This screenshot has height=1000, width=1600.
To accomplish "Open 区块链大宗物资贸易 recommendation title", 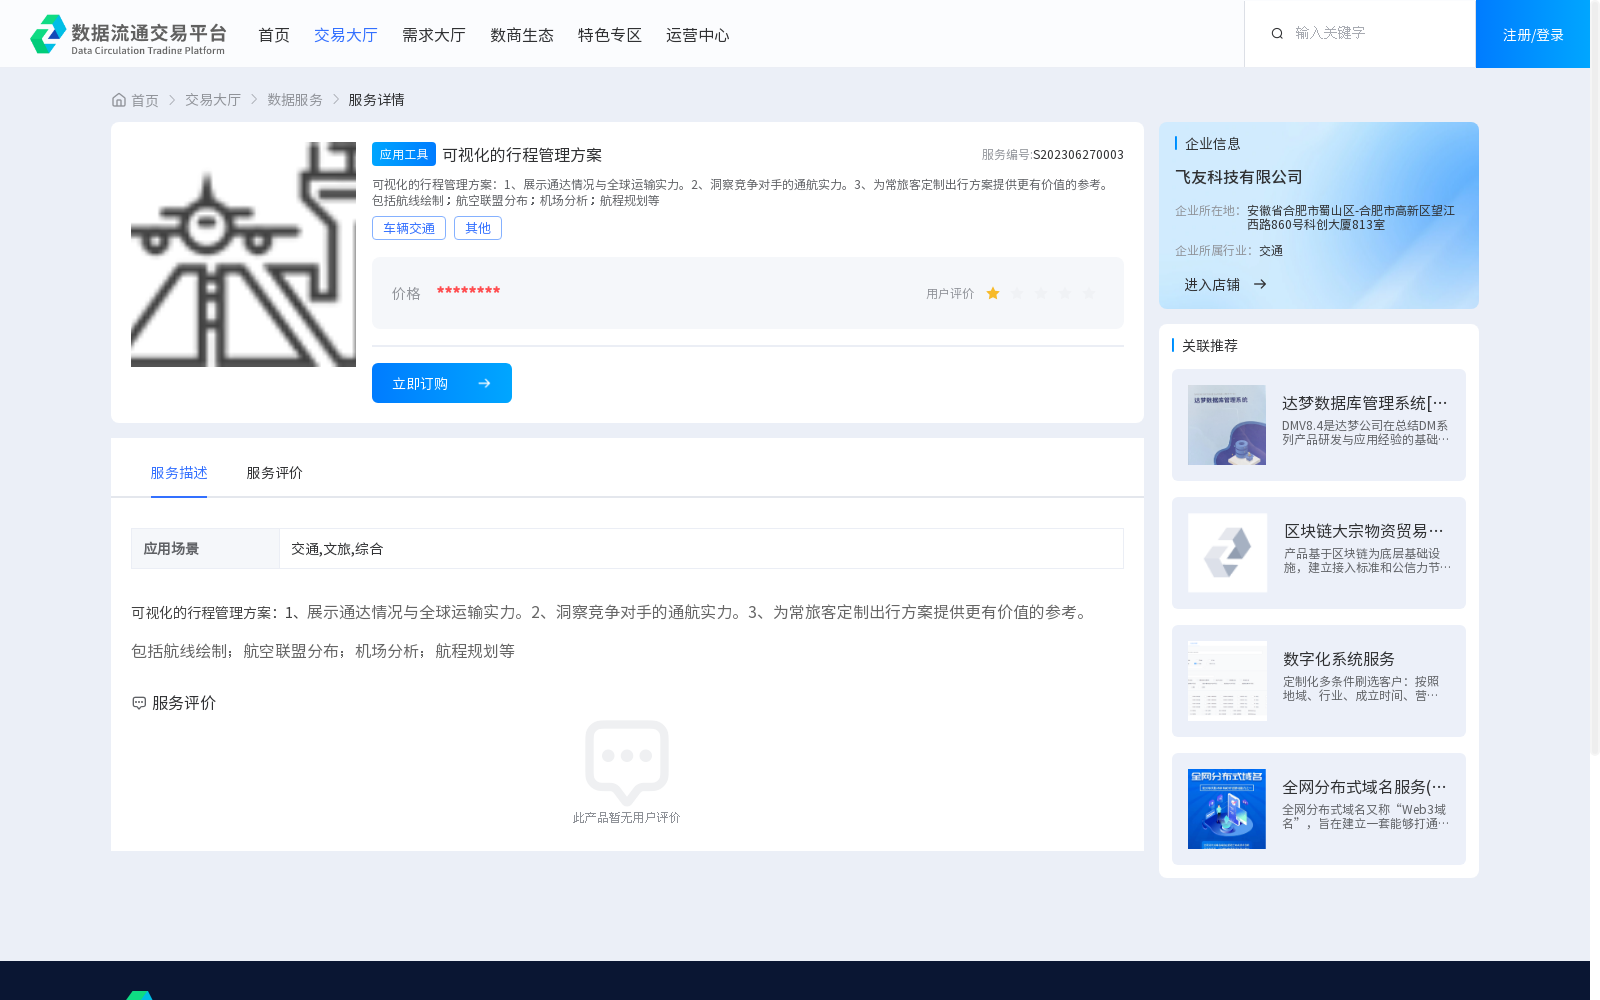I will pos(1365,531).
